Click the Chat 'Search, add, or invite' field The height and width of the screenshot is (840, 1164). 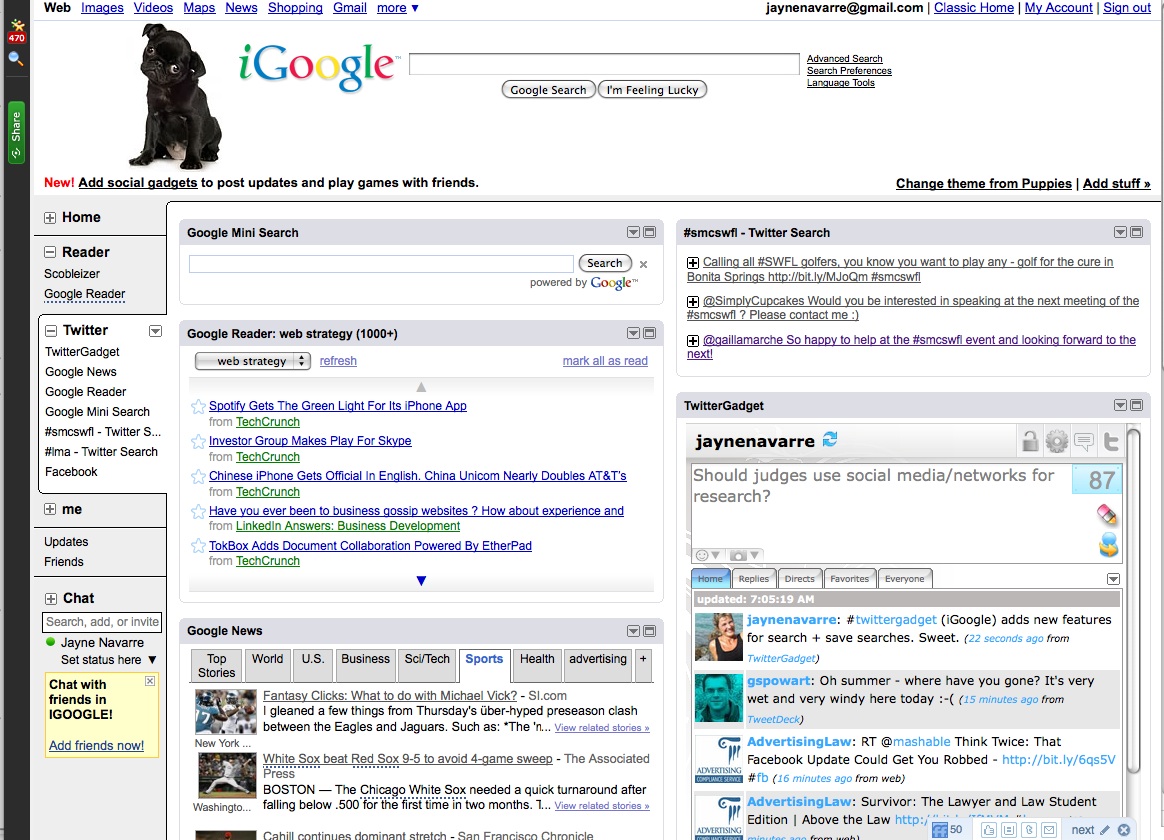pos(102,622)
